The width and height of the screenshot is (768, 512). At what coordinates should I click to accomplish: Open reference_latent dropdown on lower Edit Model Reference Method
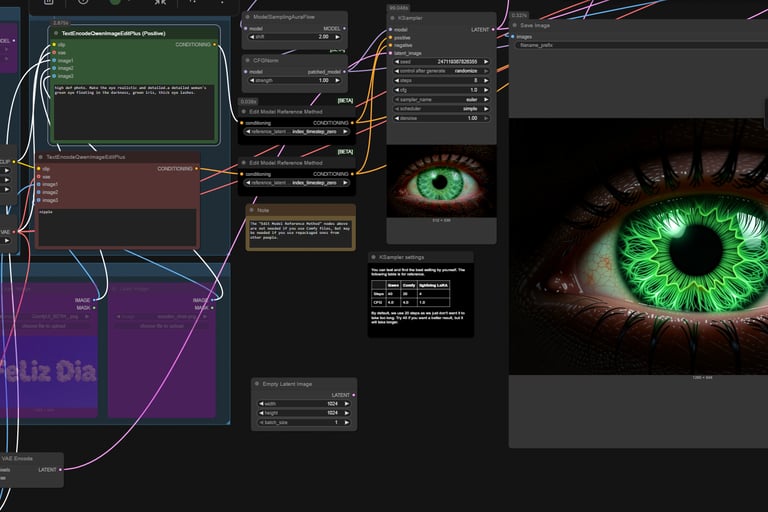tap(297, 183)
